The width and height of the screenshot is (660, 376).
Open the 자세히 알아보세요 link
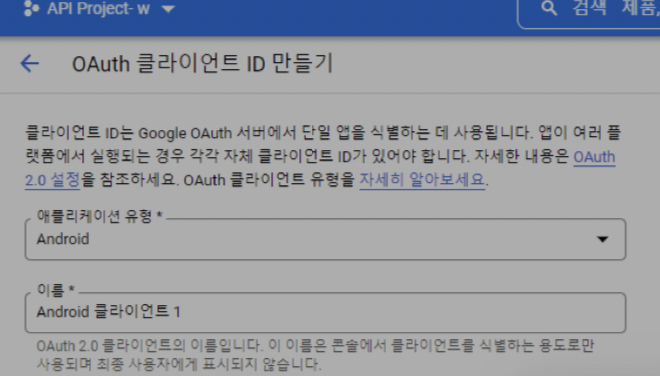pyautogui.click(x=422, y=180)
